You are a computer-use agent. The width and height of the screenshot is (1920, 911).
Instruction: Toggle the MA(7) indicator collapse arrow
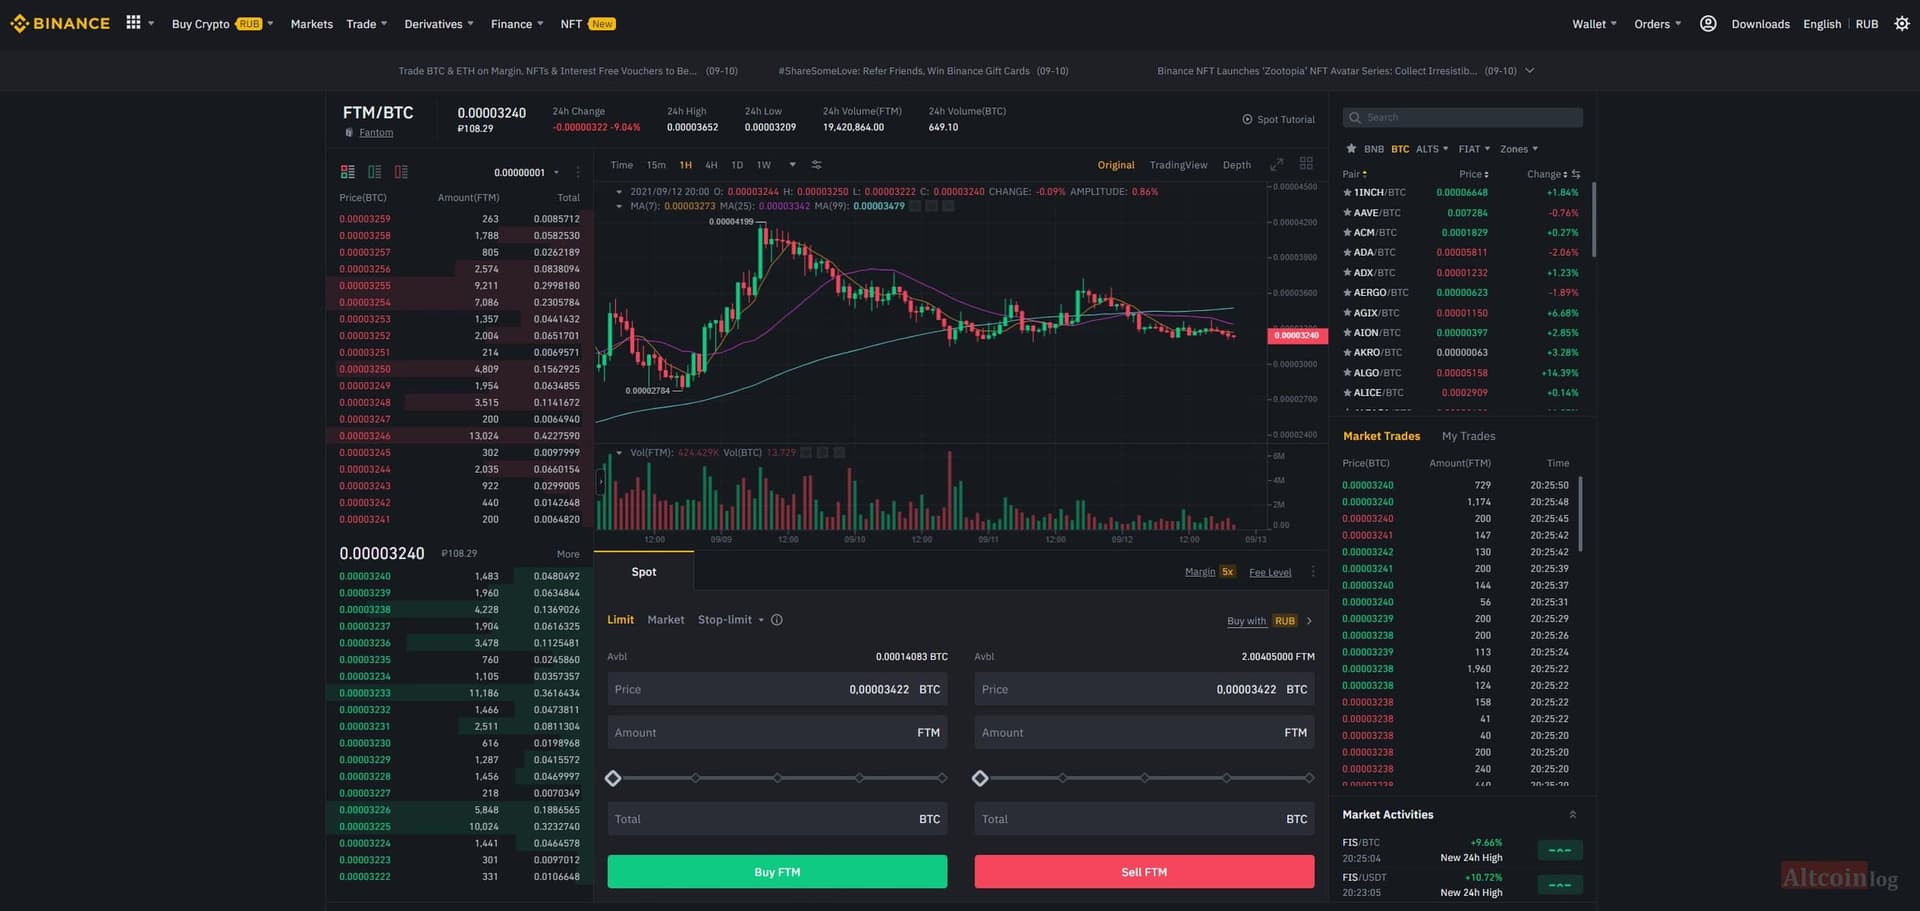click(619, 206)
